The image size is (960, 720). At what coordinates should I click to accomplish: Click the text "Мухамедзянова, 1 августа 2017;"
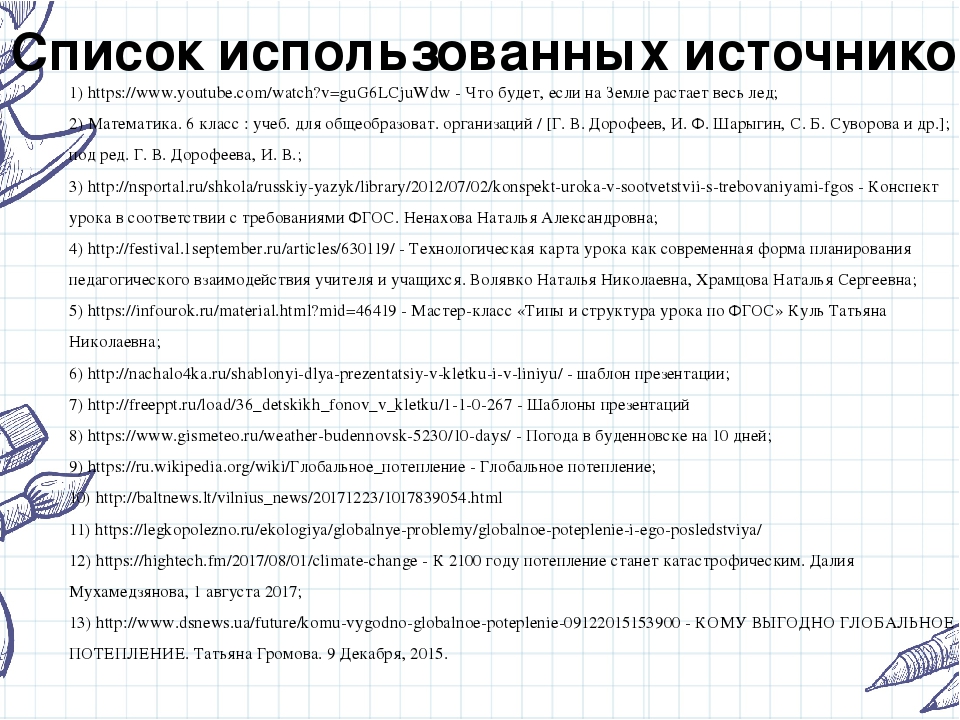coord(186,592)
